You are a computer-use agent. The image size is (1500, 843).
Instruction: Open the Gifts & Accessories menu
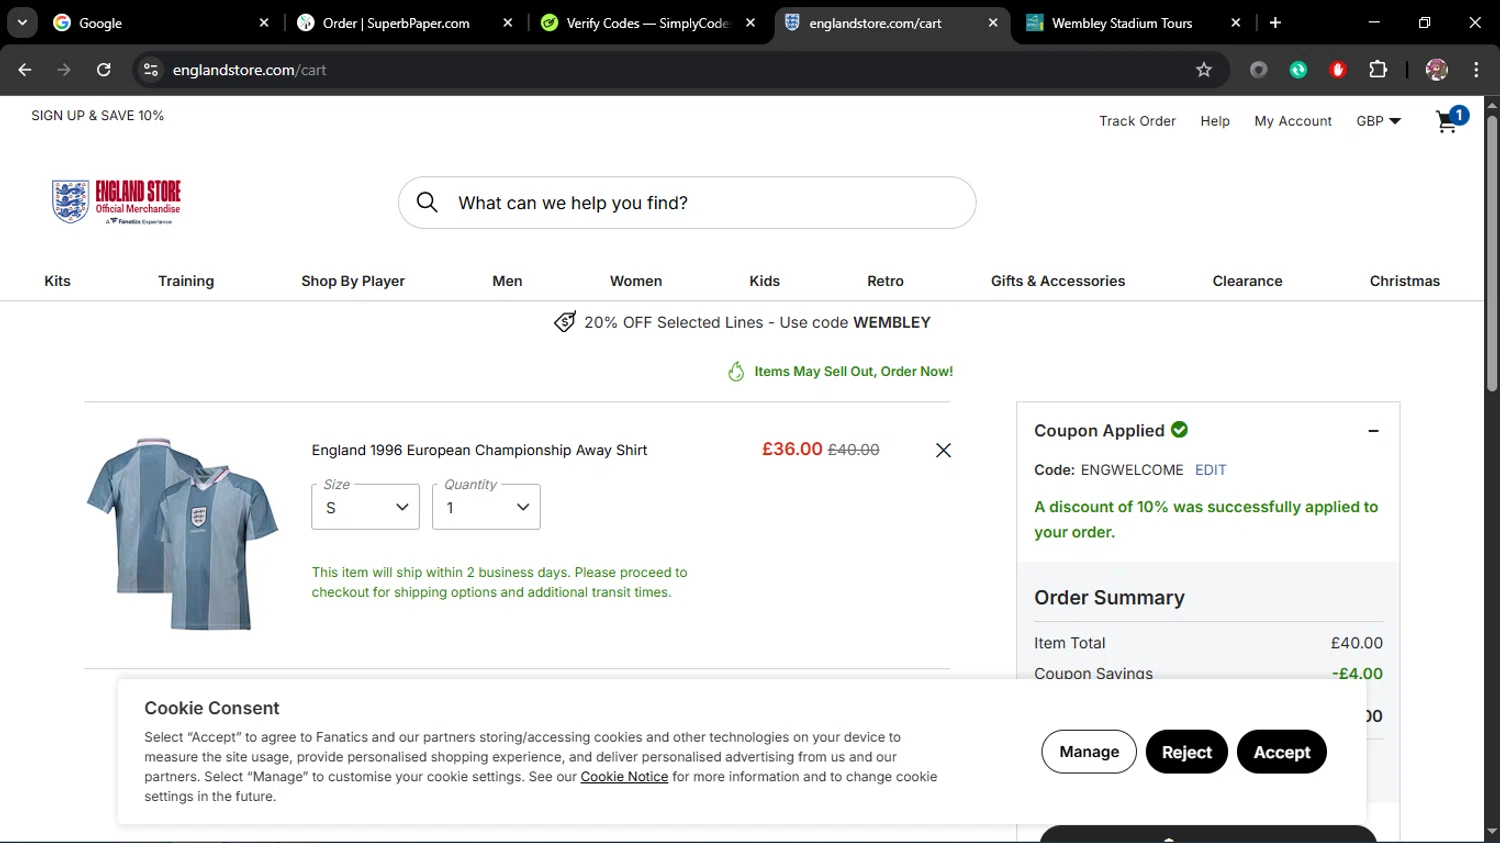[x=1058, y=281]
